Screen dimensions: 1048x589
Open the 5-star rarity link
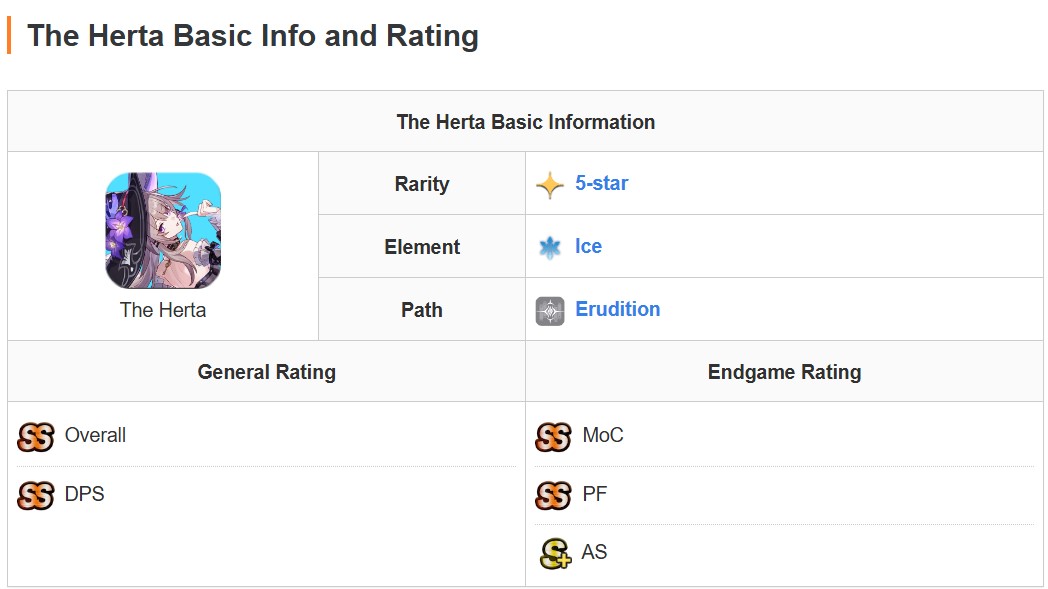(x=602, y=183)
